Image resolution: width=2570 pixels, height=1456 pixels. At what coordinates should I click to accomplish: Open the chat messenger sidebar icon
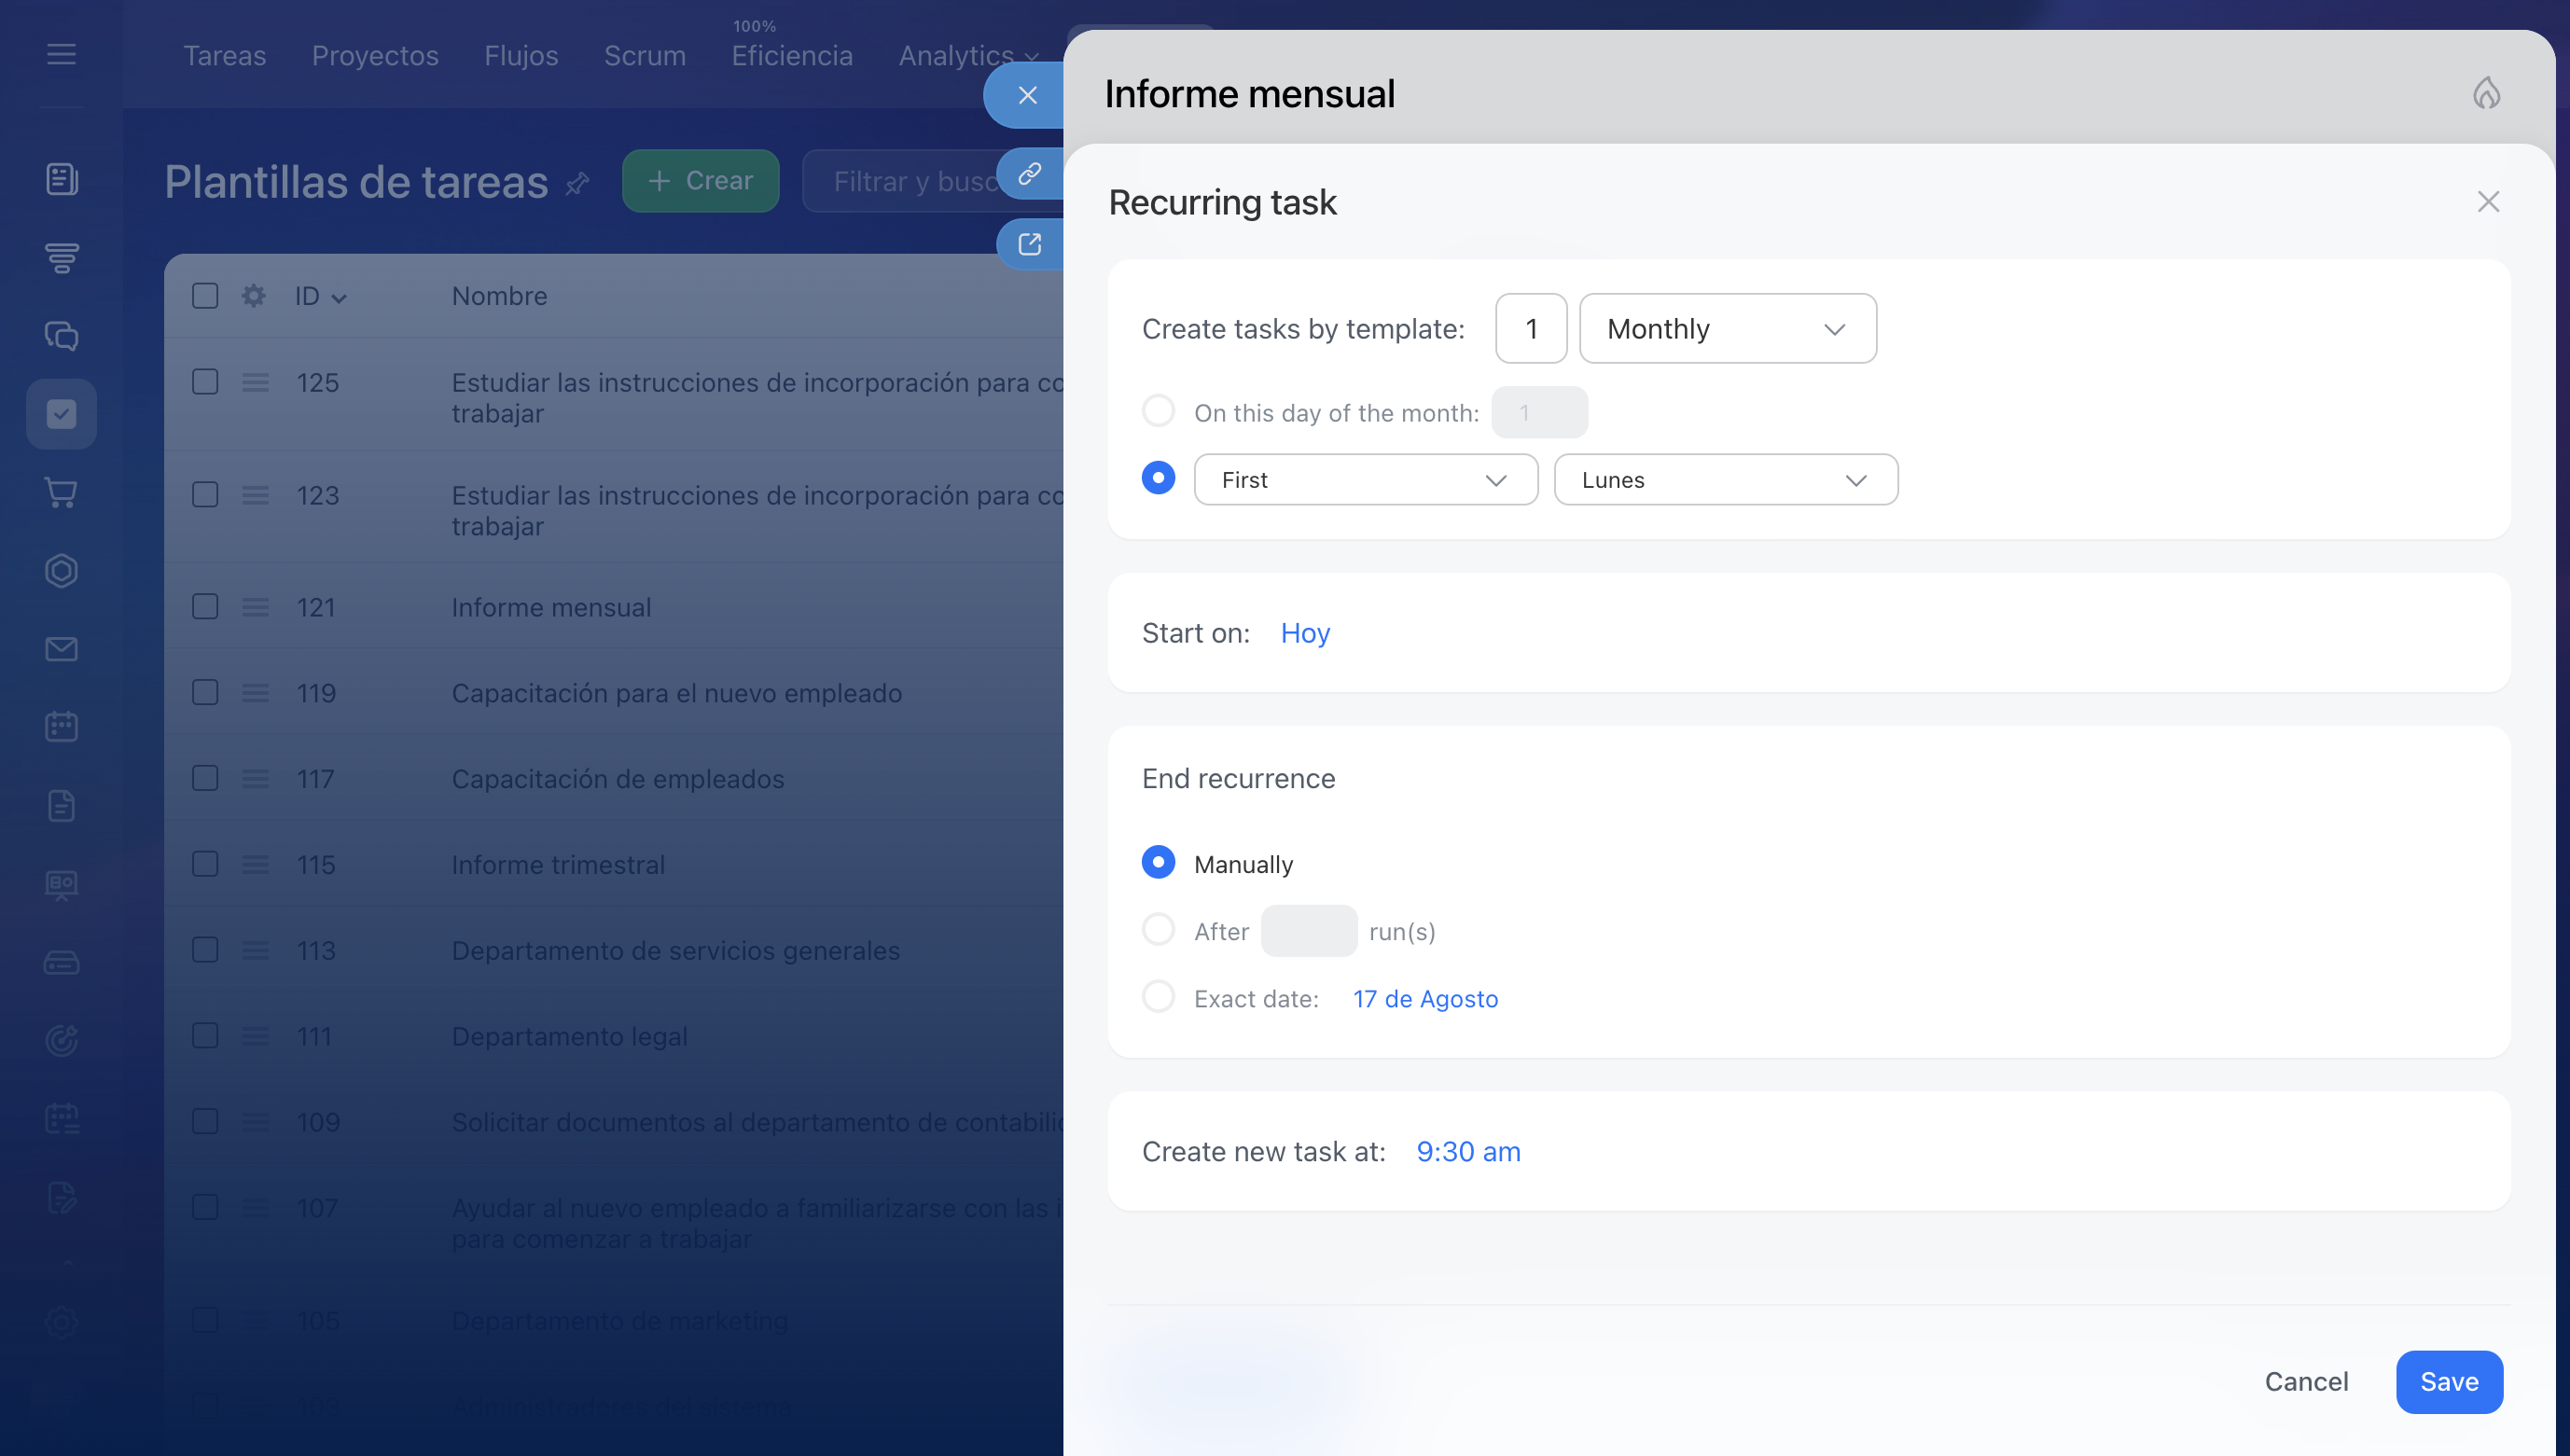61,336
